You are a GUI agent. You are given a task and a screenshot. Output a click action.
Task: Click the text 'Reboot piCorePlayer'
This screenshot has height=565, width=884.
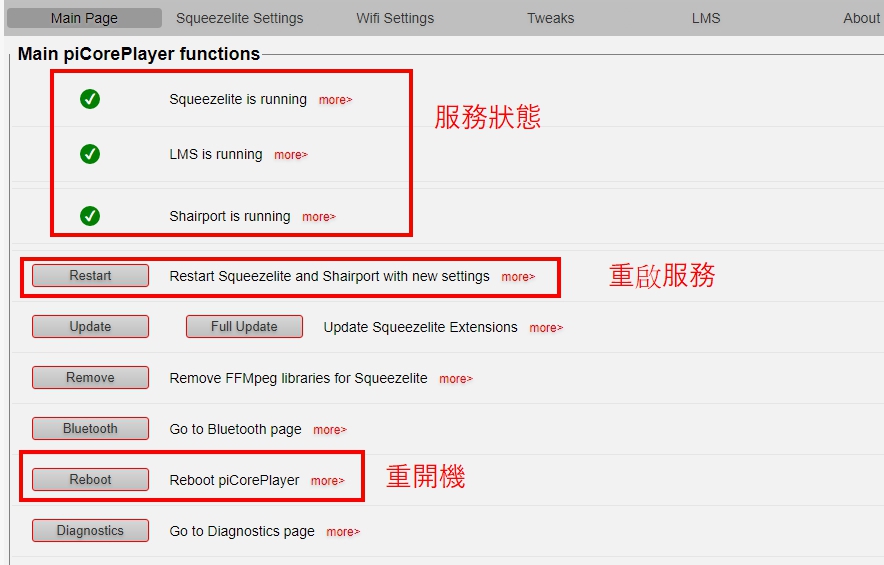tap(235, 480)
